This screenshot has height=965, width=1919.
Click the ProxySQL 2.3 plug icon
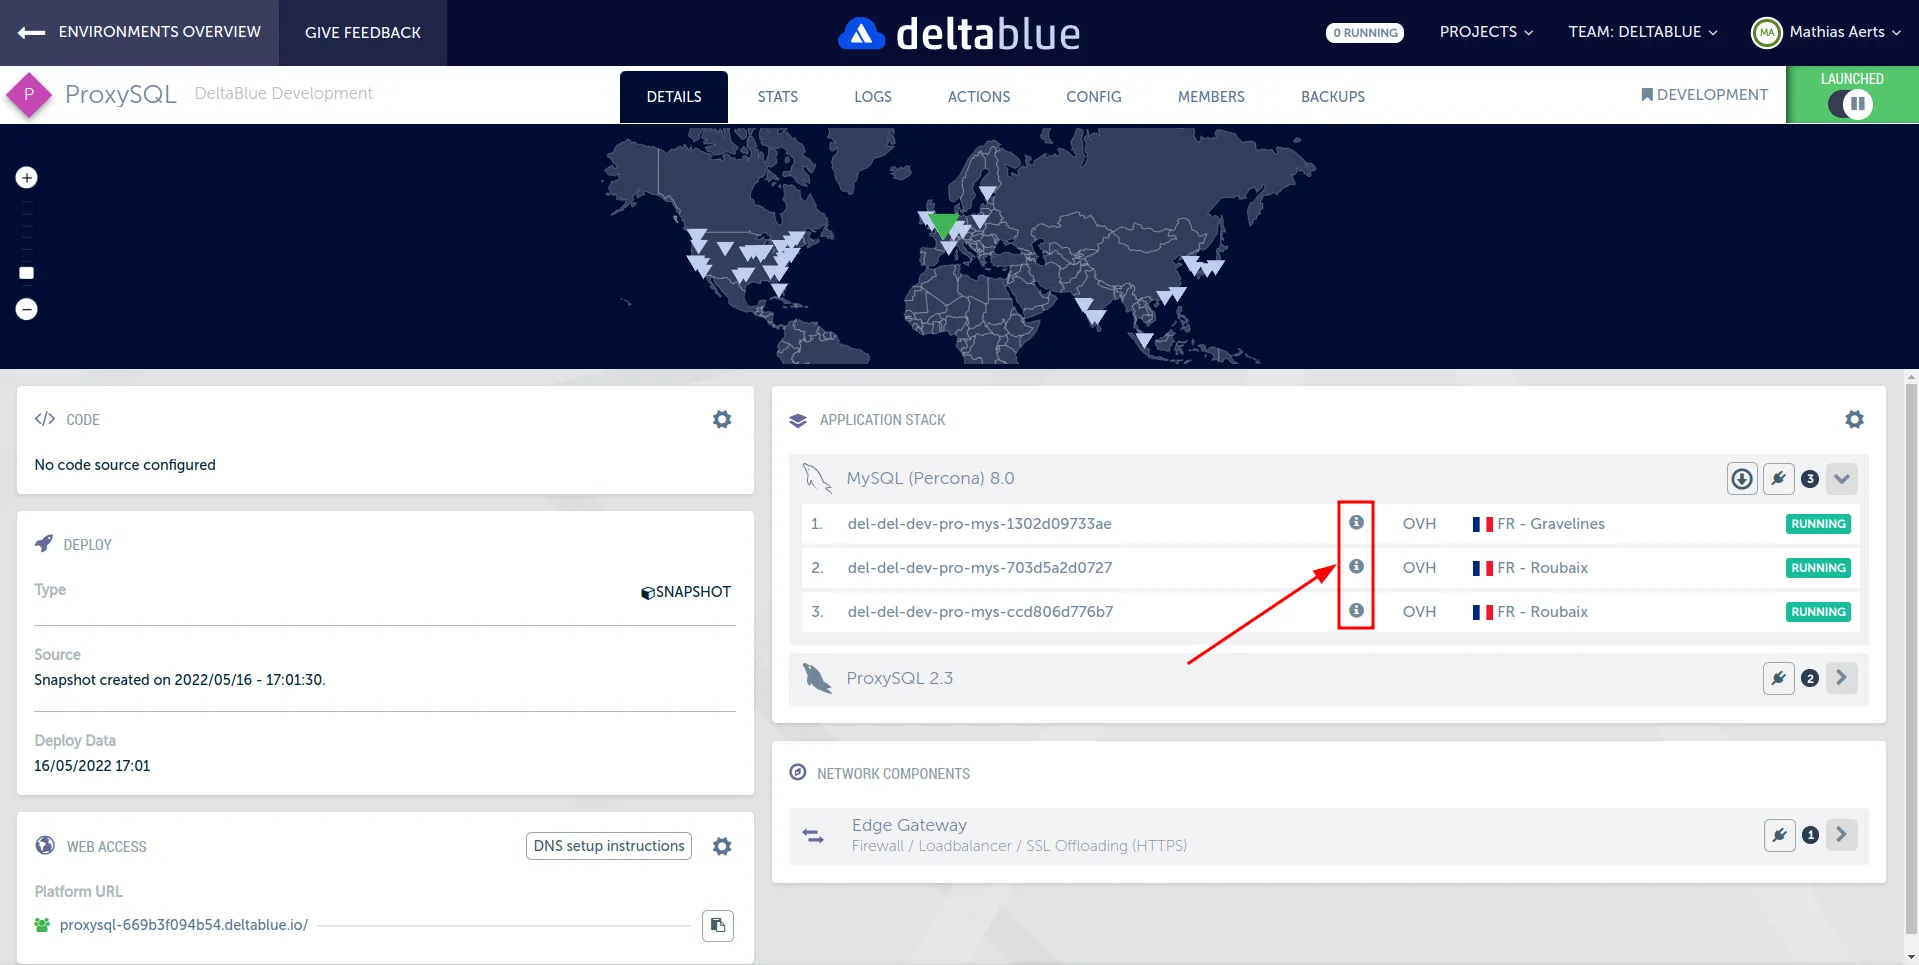click(x=1778, y=678)
